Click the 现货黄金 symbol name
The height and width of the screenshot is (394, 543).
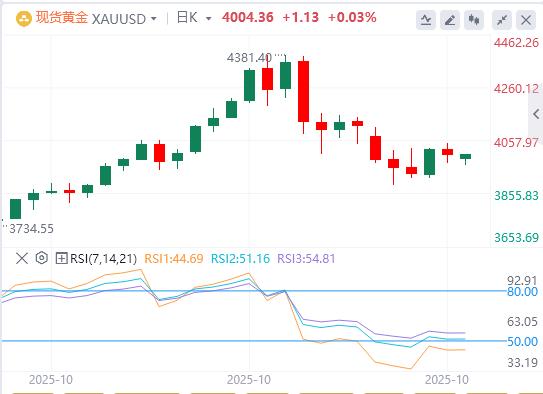coord(62,18)
